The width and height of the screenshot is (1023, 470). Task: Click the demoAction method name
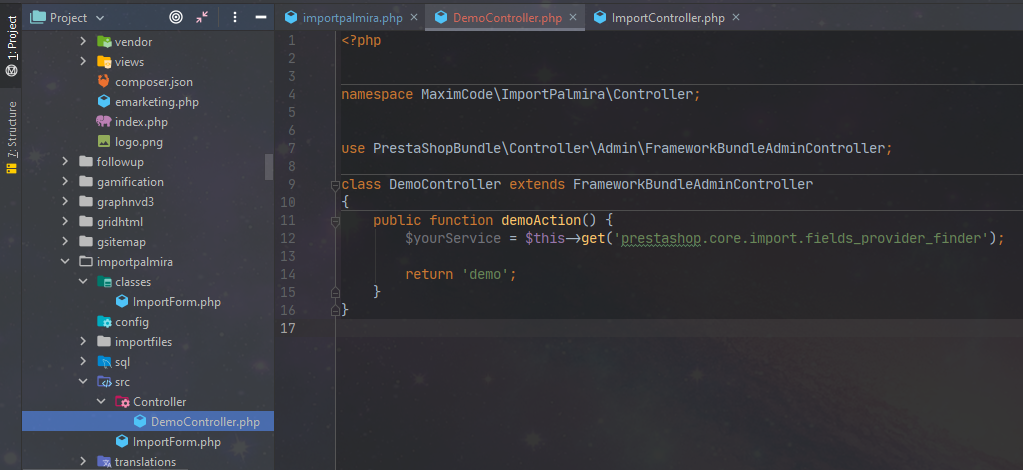point(541,220)
